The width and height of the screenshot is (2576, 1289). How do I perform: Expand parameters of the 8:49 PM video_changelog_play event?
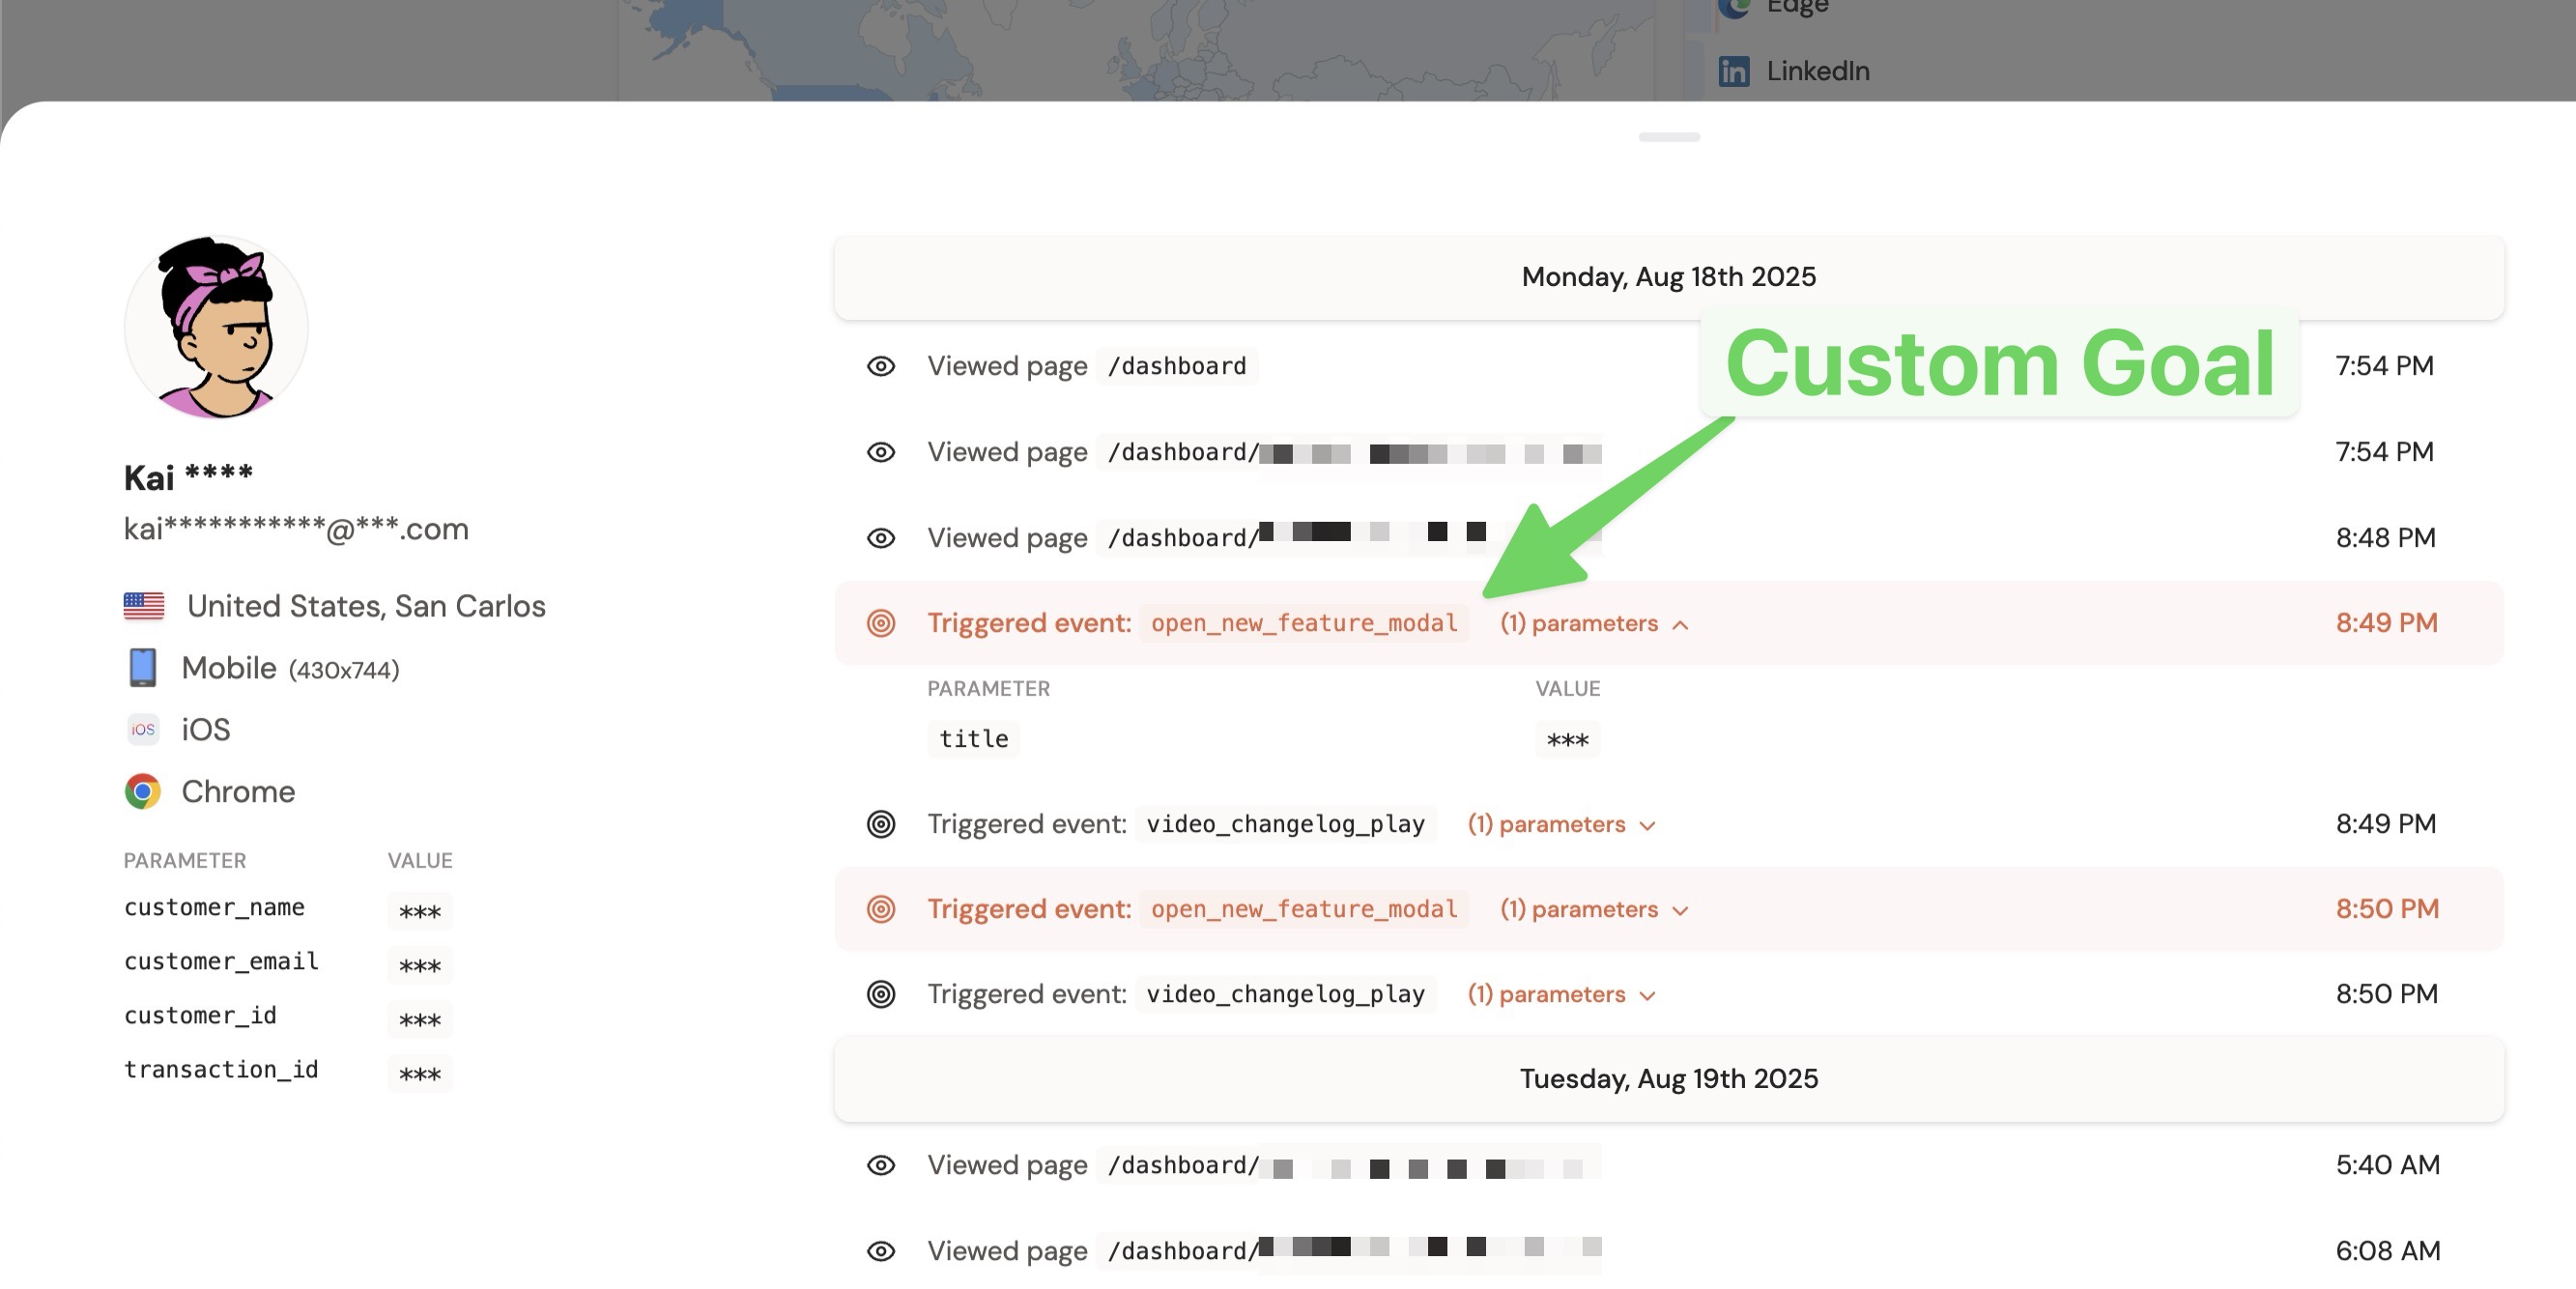1561,824
